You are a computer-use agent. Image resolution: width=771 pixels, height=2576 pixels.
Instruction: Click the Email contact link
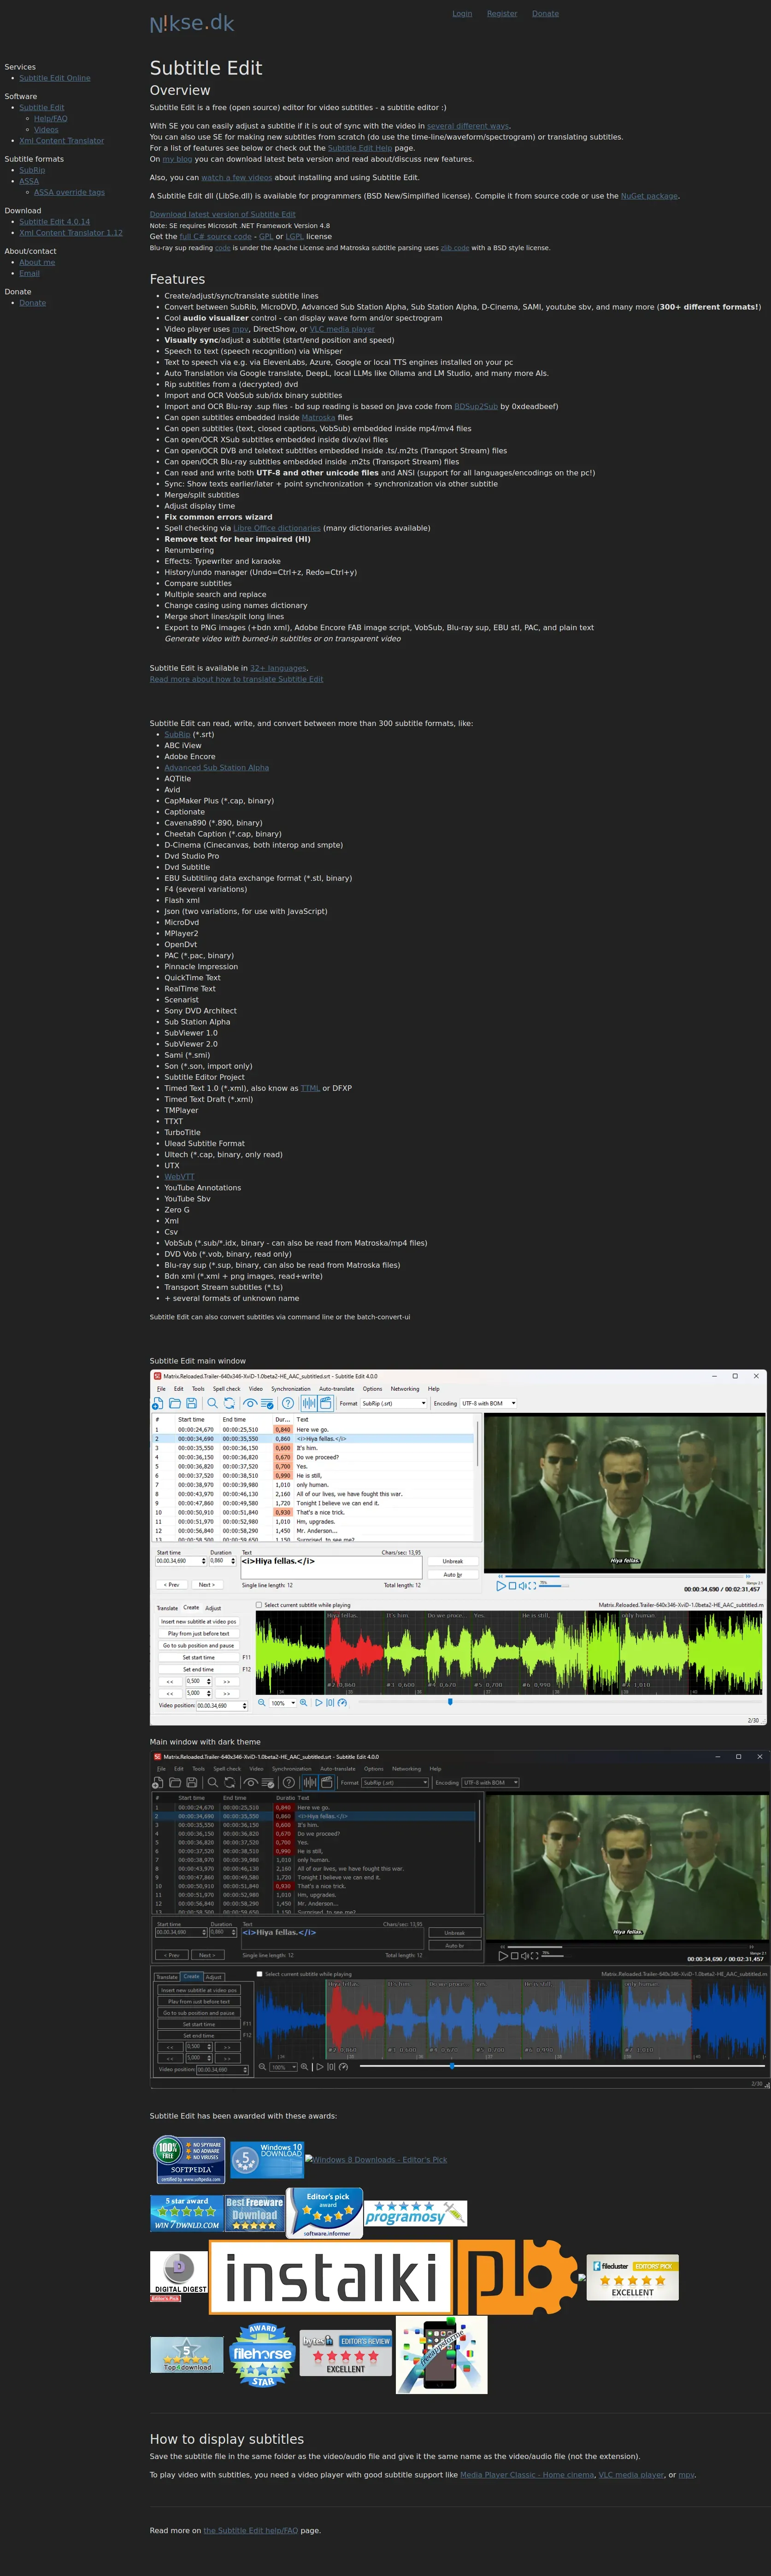tap(30, 273)
